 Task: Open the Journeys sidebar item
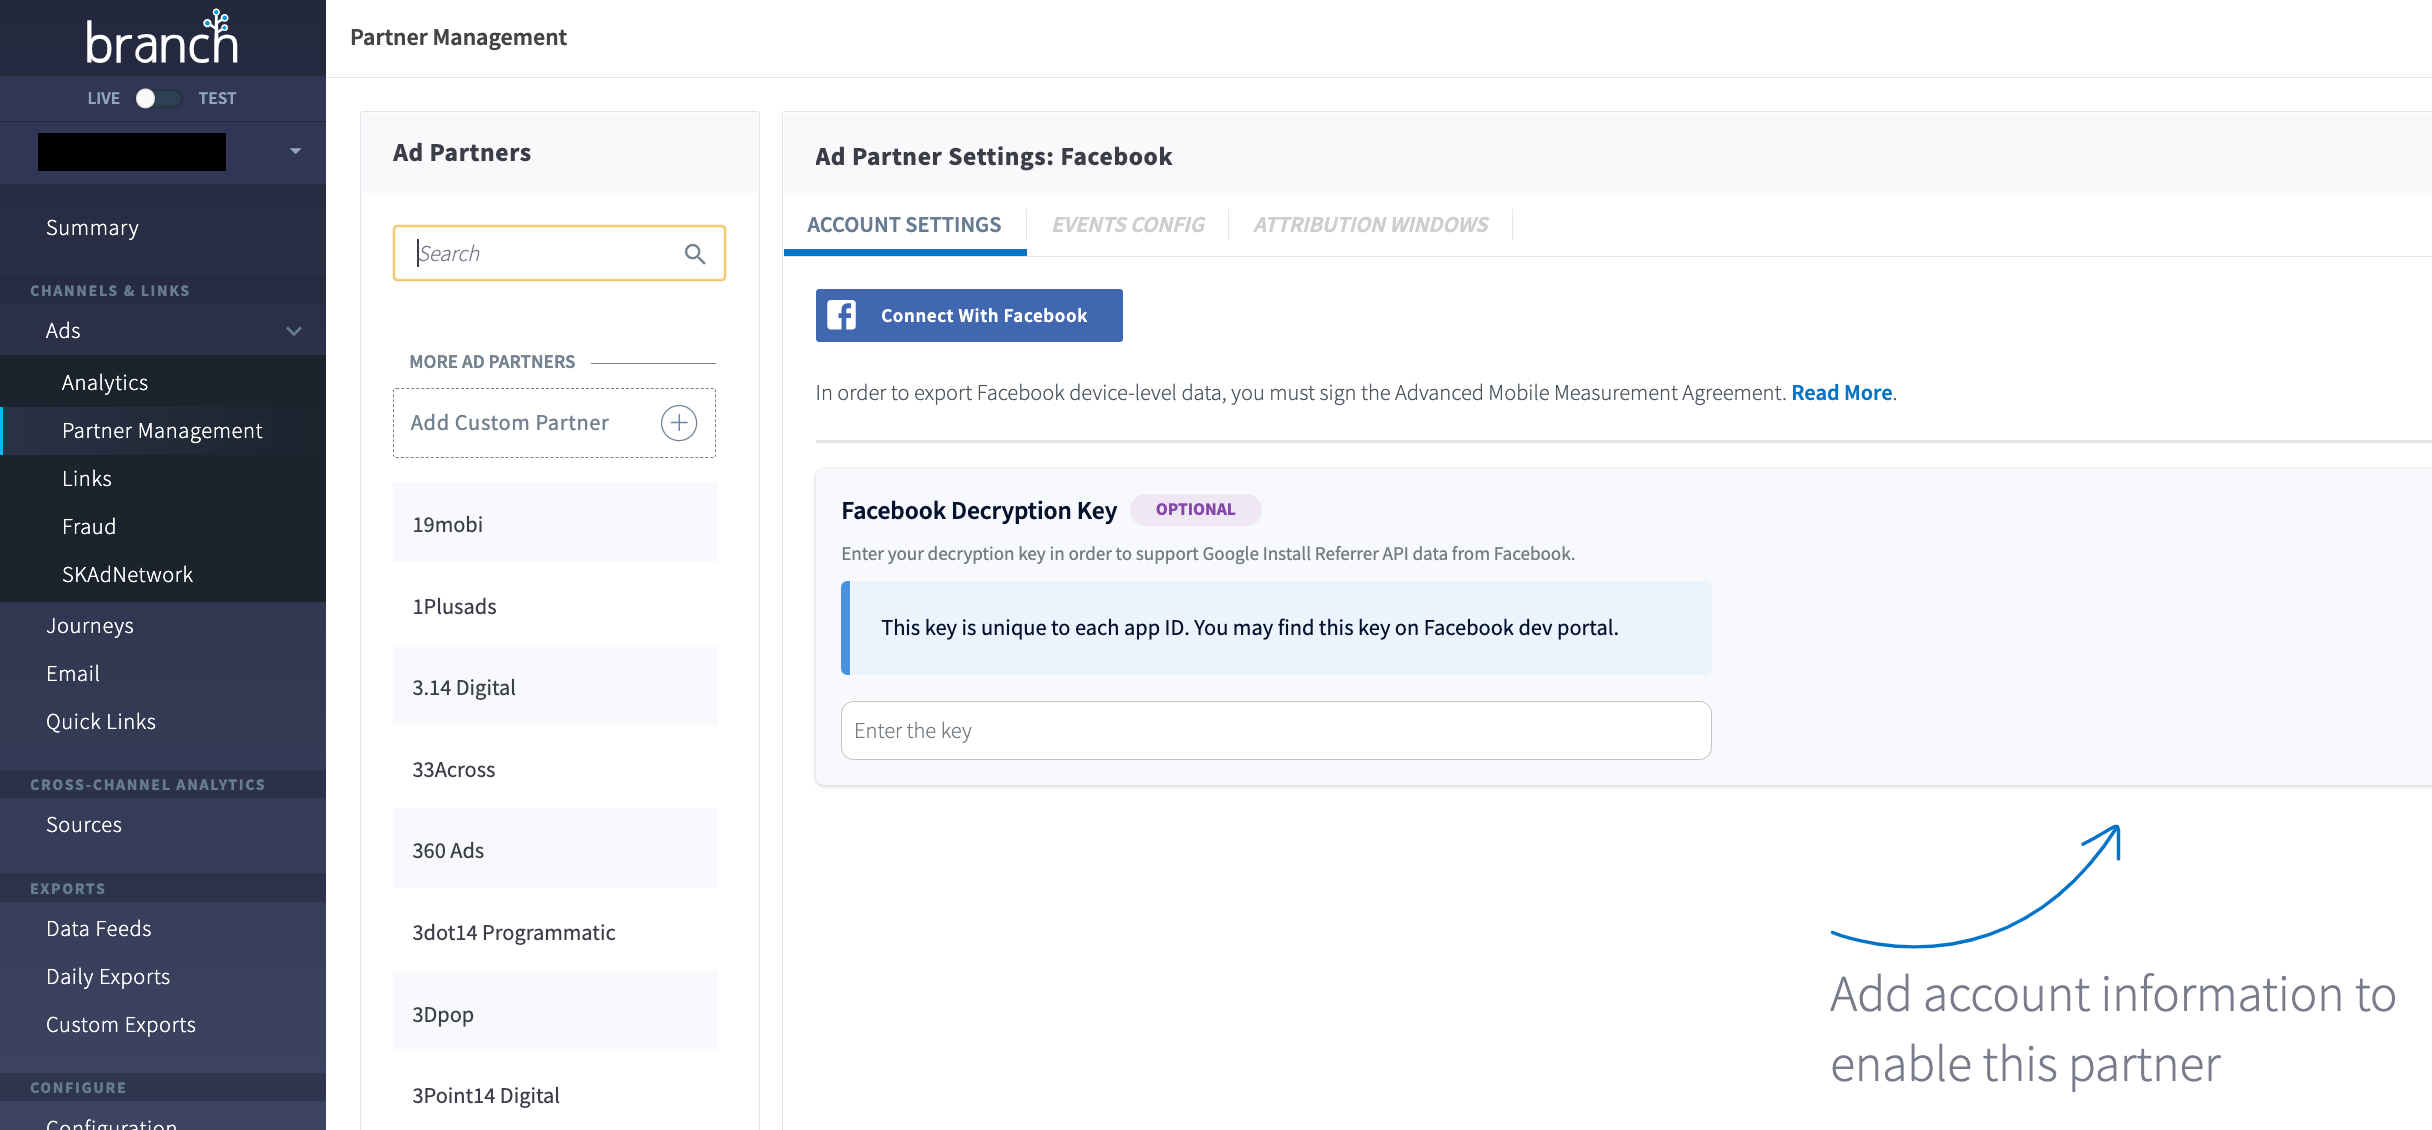90,626
